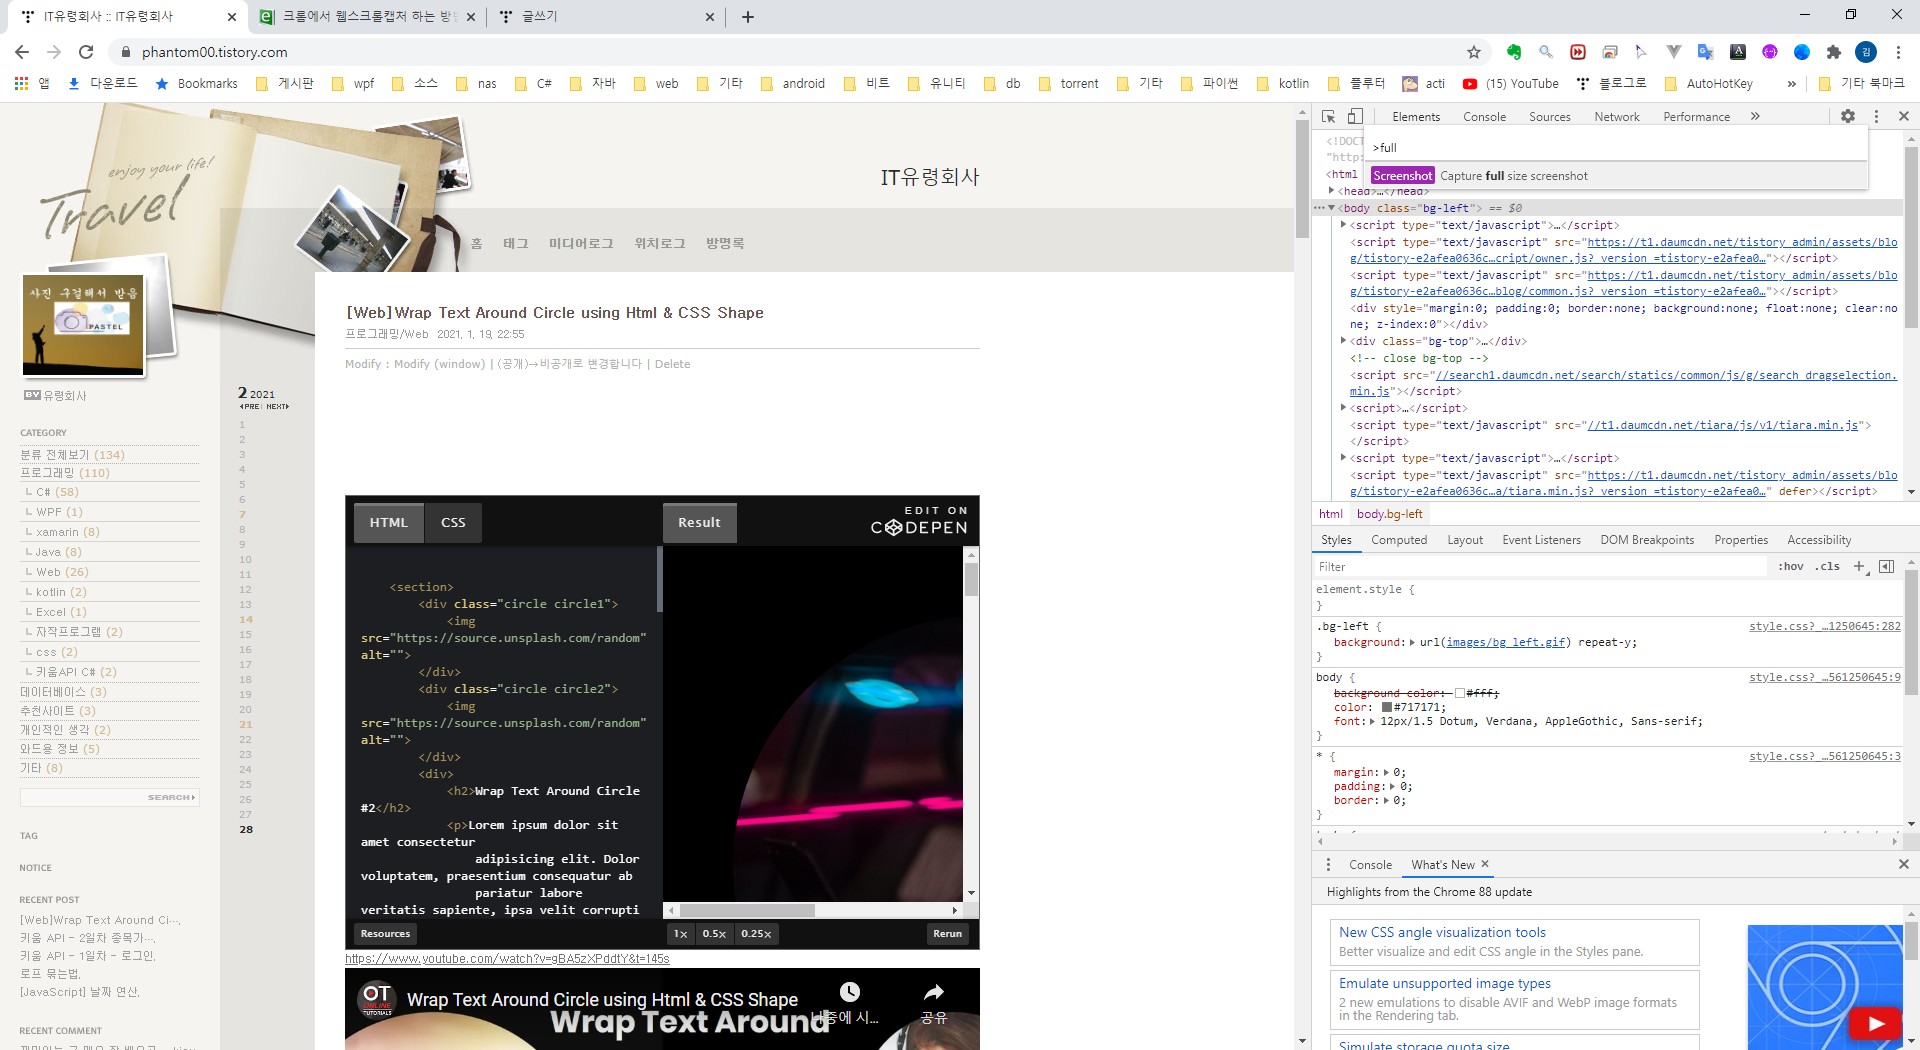Run Capture full size screenshot command
This screenshot has width=1920, height=1050.
tap(1618, 176)
